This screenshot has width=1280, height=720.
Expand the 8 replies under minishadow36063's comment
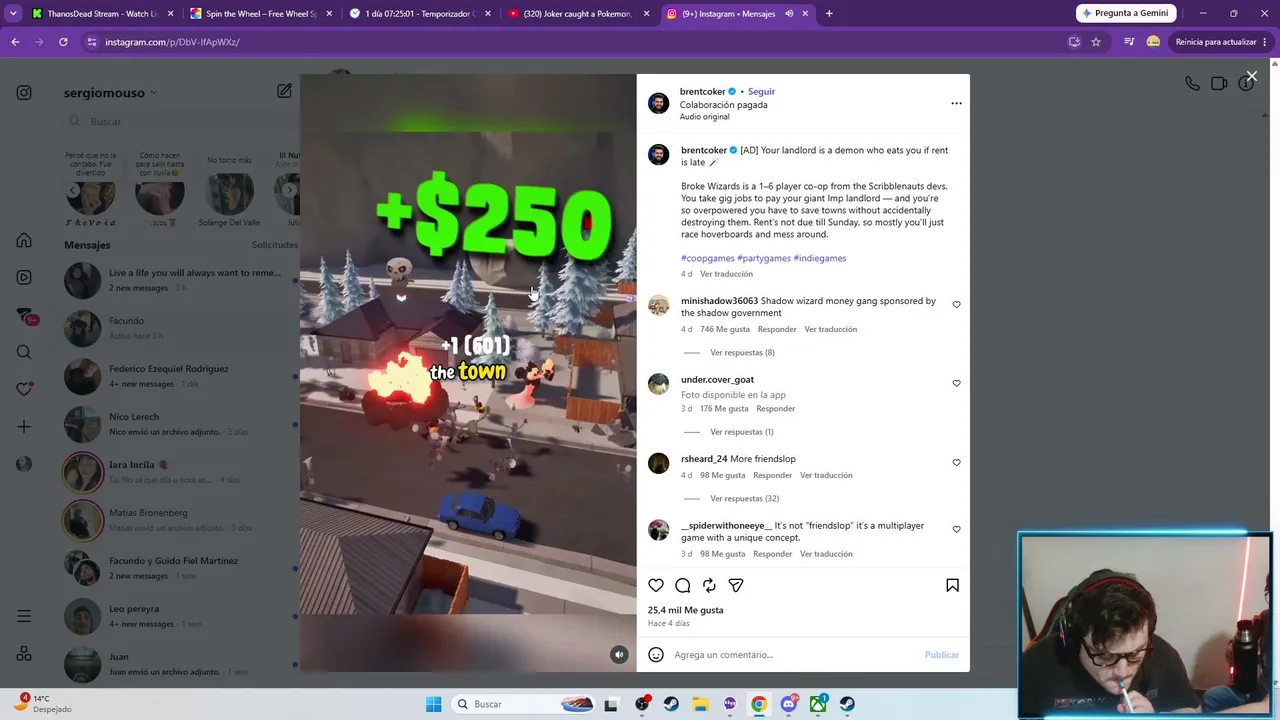742,353
